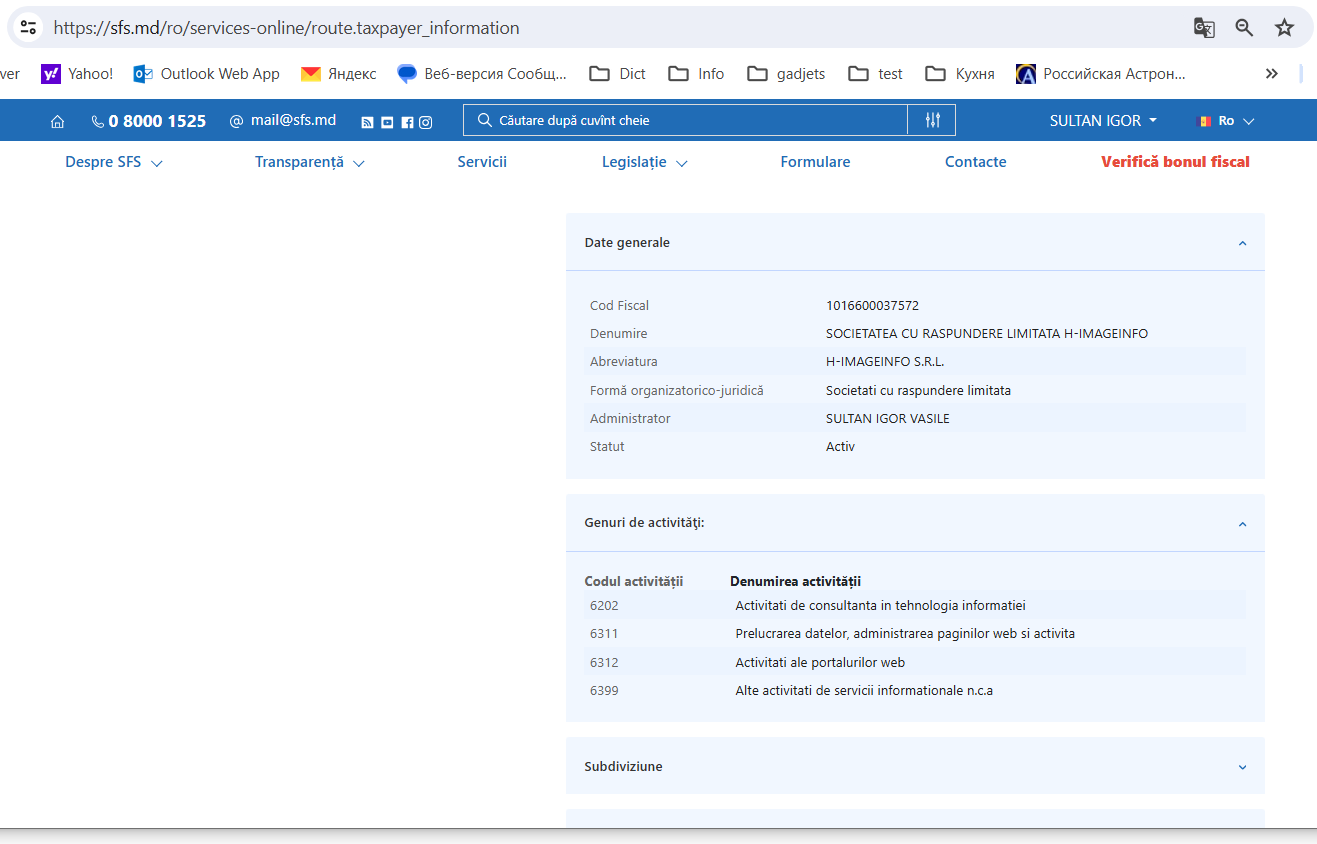This screenshot has width=1317, height=844.
Task: Open the YouTube social icon
Action: click(x=387, y=122)
